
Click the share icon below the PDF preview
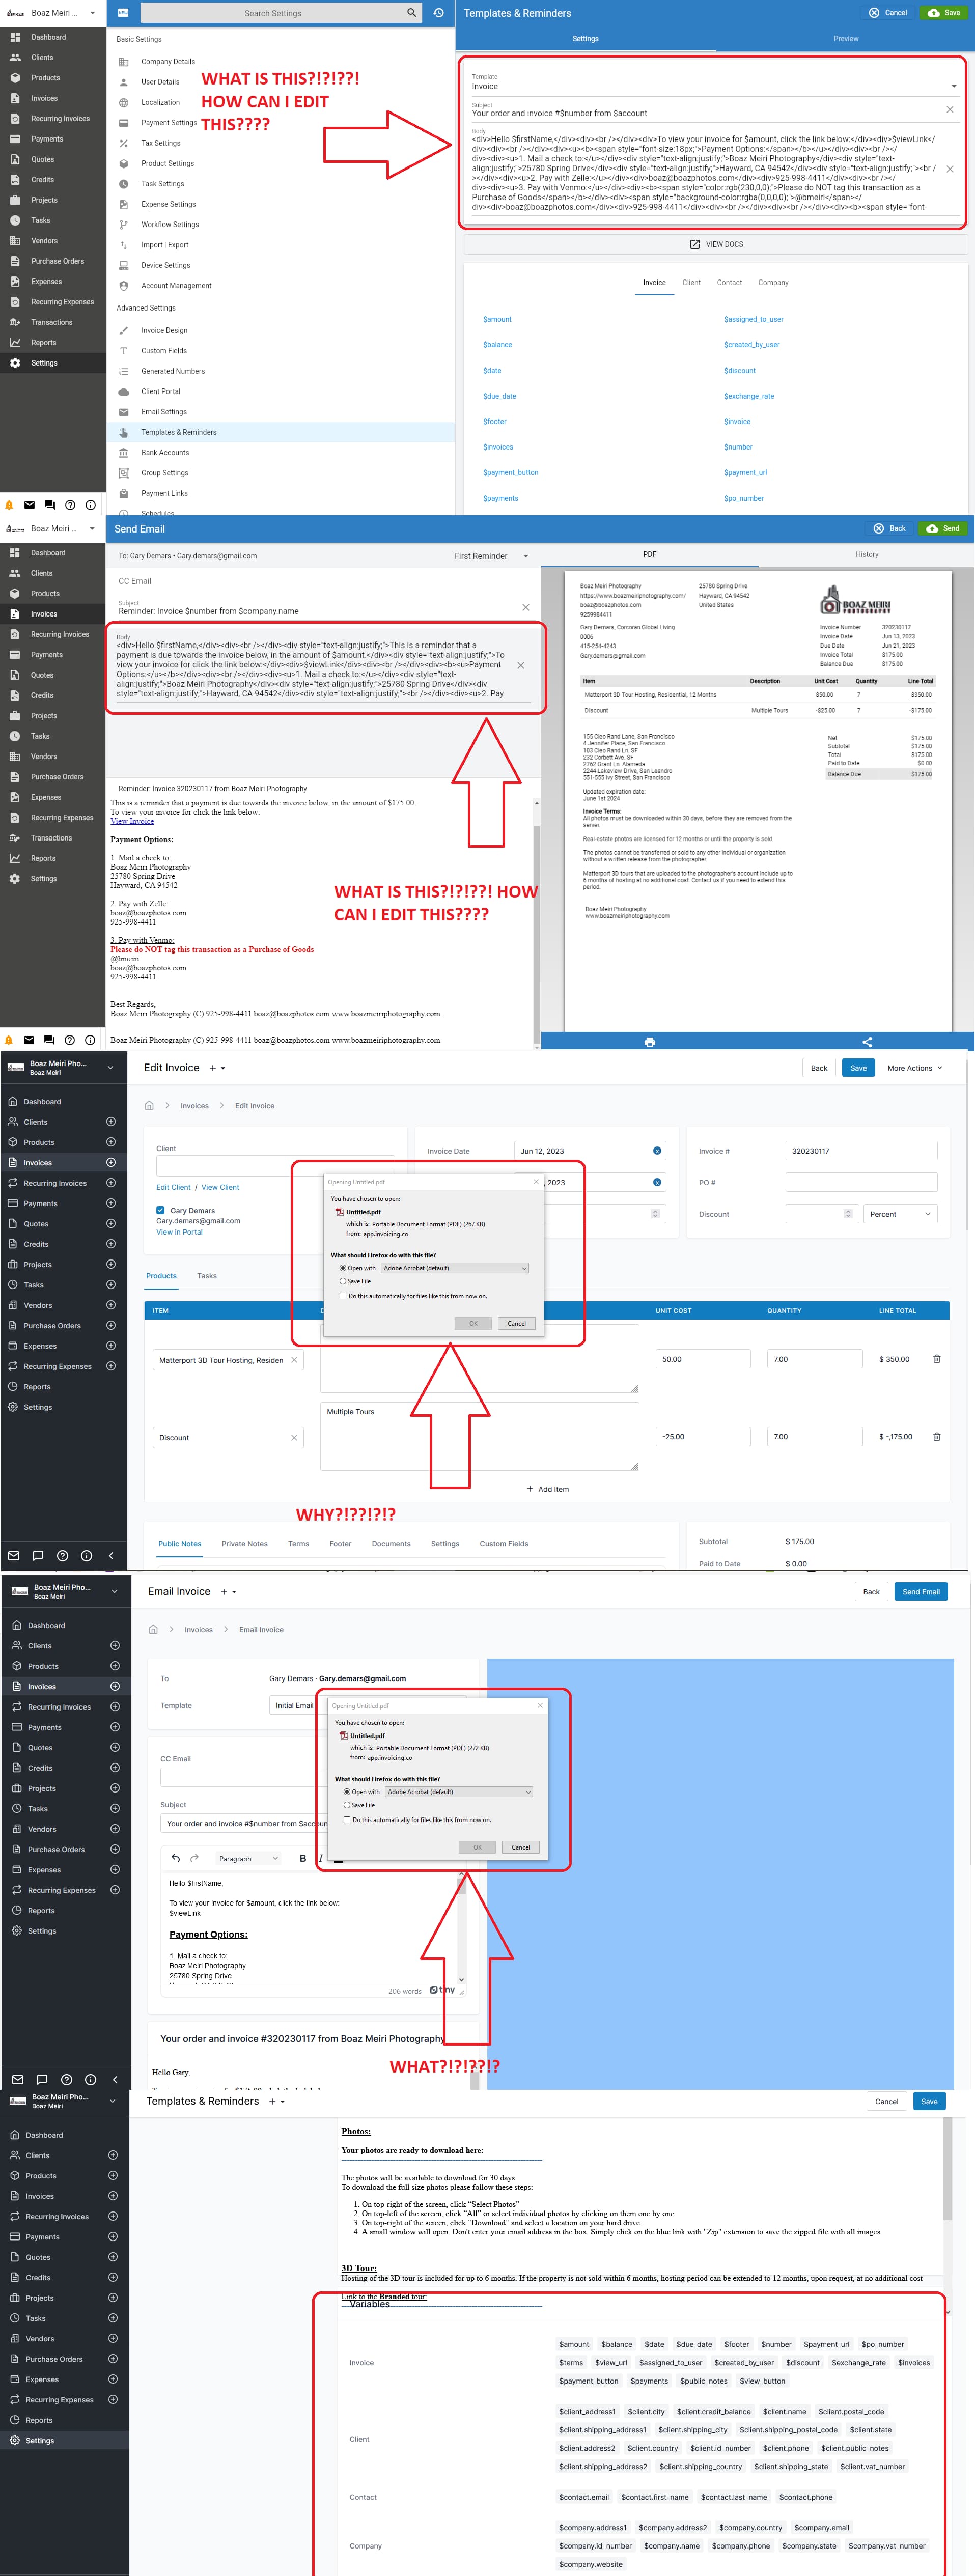[867, 1042]
